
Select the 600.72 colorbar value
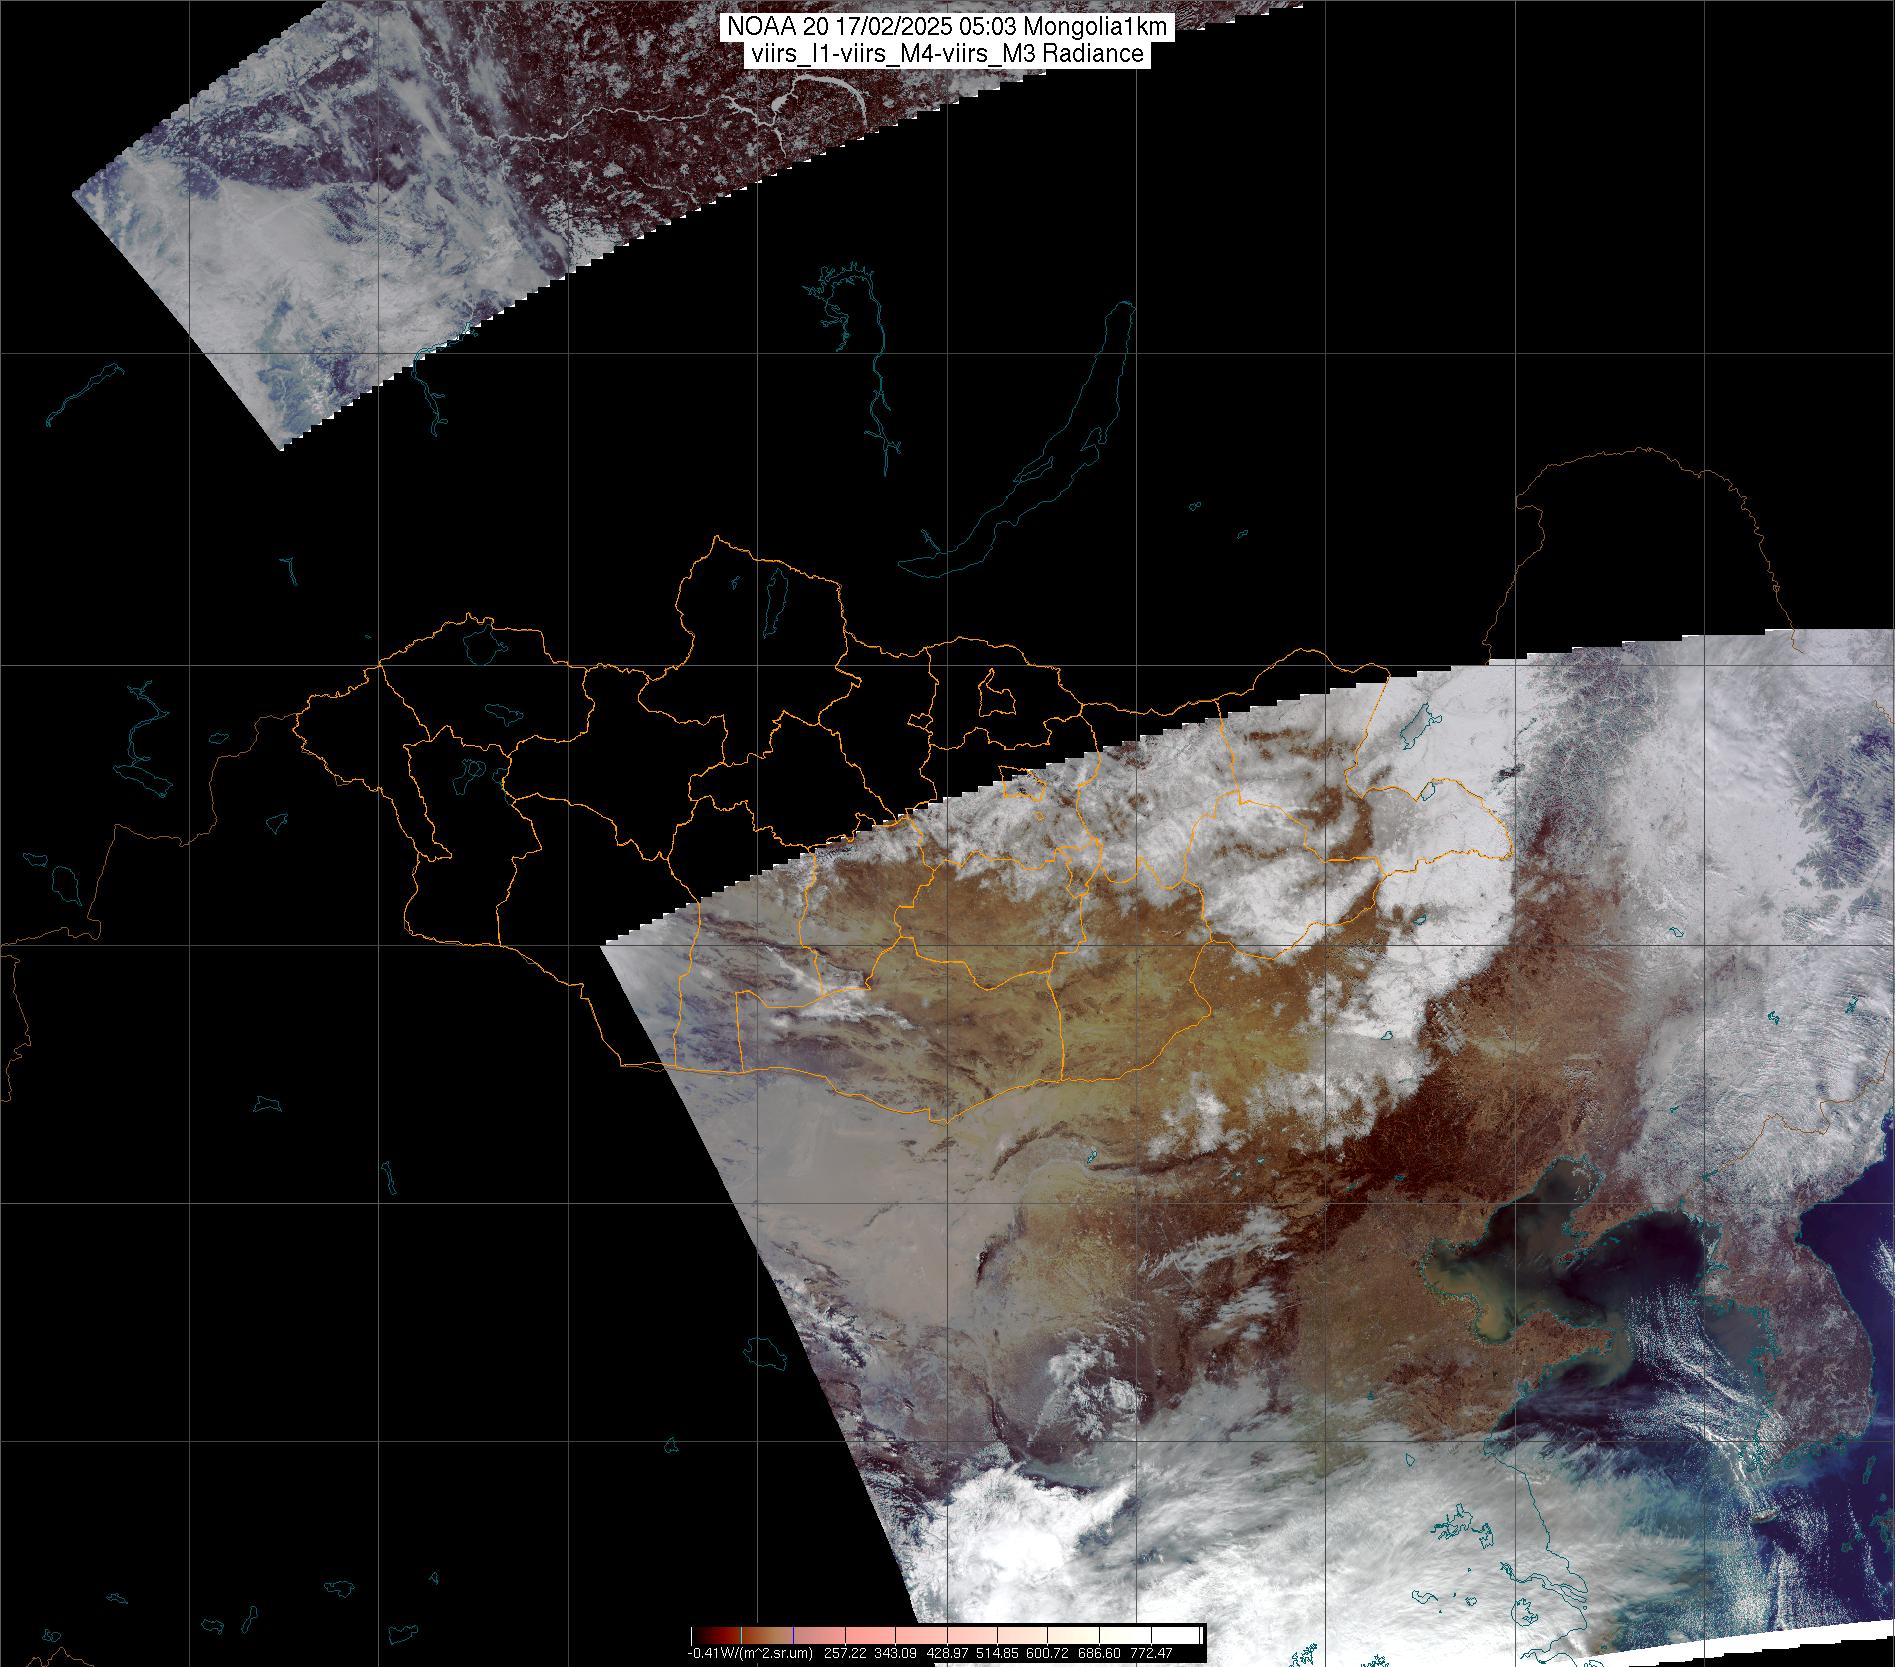[x=1048, y=1653]
